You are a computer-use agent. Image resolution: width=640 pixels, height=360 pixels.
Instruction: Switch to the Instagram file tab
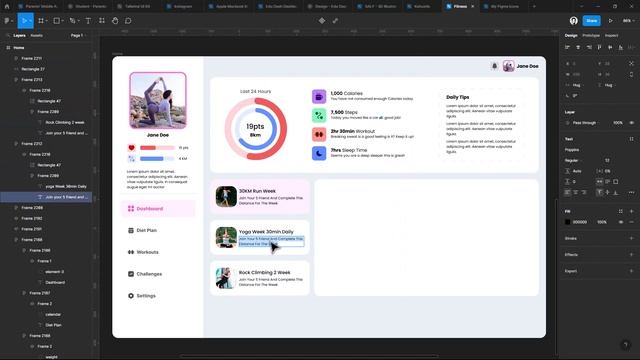point(183,7)
